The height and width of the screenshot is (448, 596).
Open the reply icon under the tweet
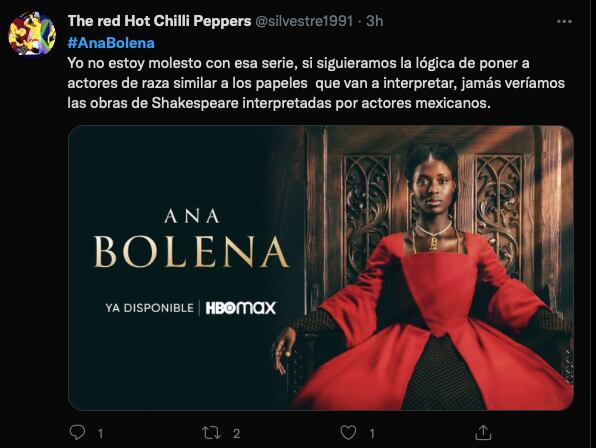click(77, 432)
